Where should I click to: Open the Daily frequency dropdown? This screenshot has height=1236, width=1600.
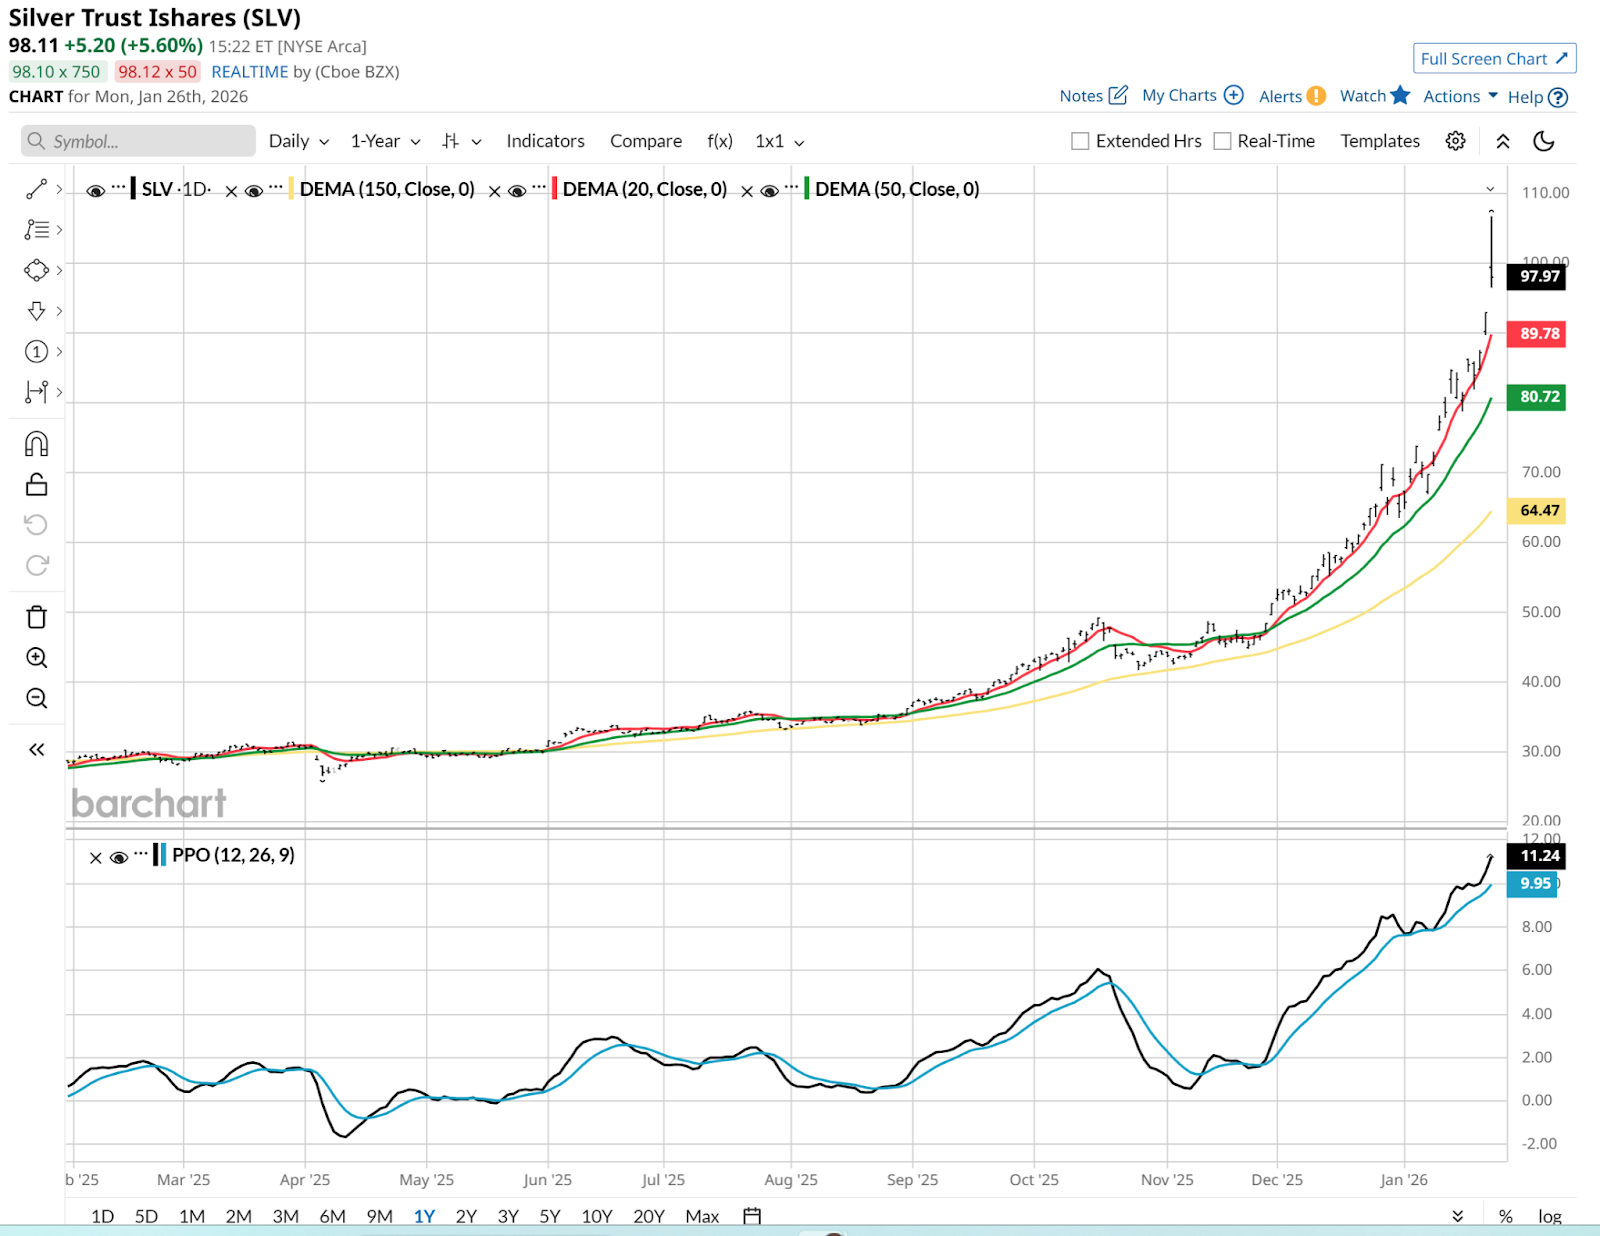coord(298,141)
